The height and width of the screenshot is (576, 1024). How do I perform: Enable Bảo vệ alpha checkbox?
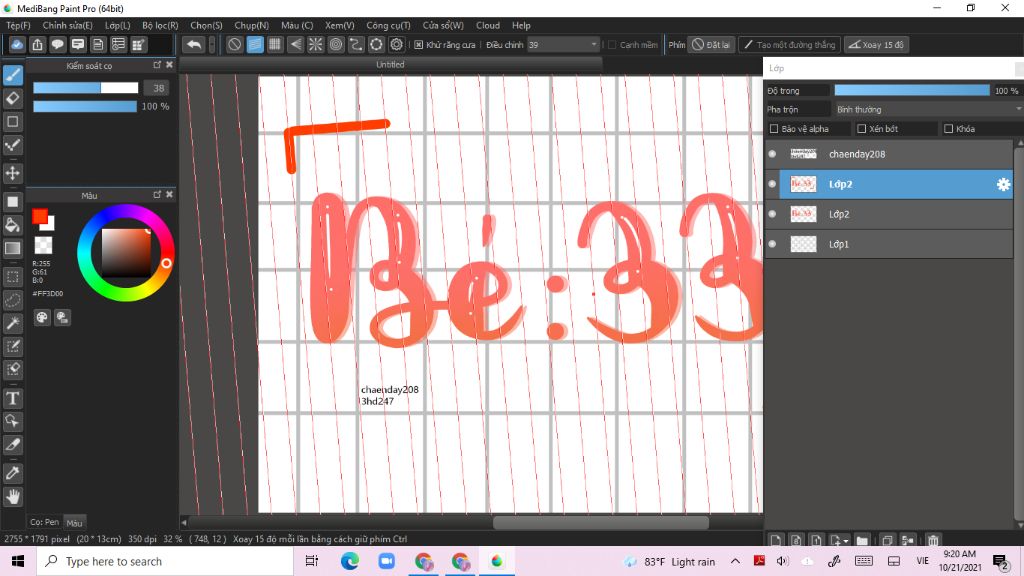(774, 129)
